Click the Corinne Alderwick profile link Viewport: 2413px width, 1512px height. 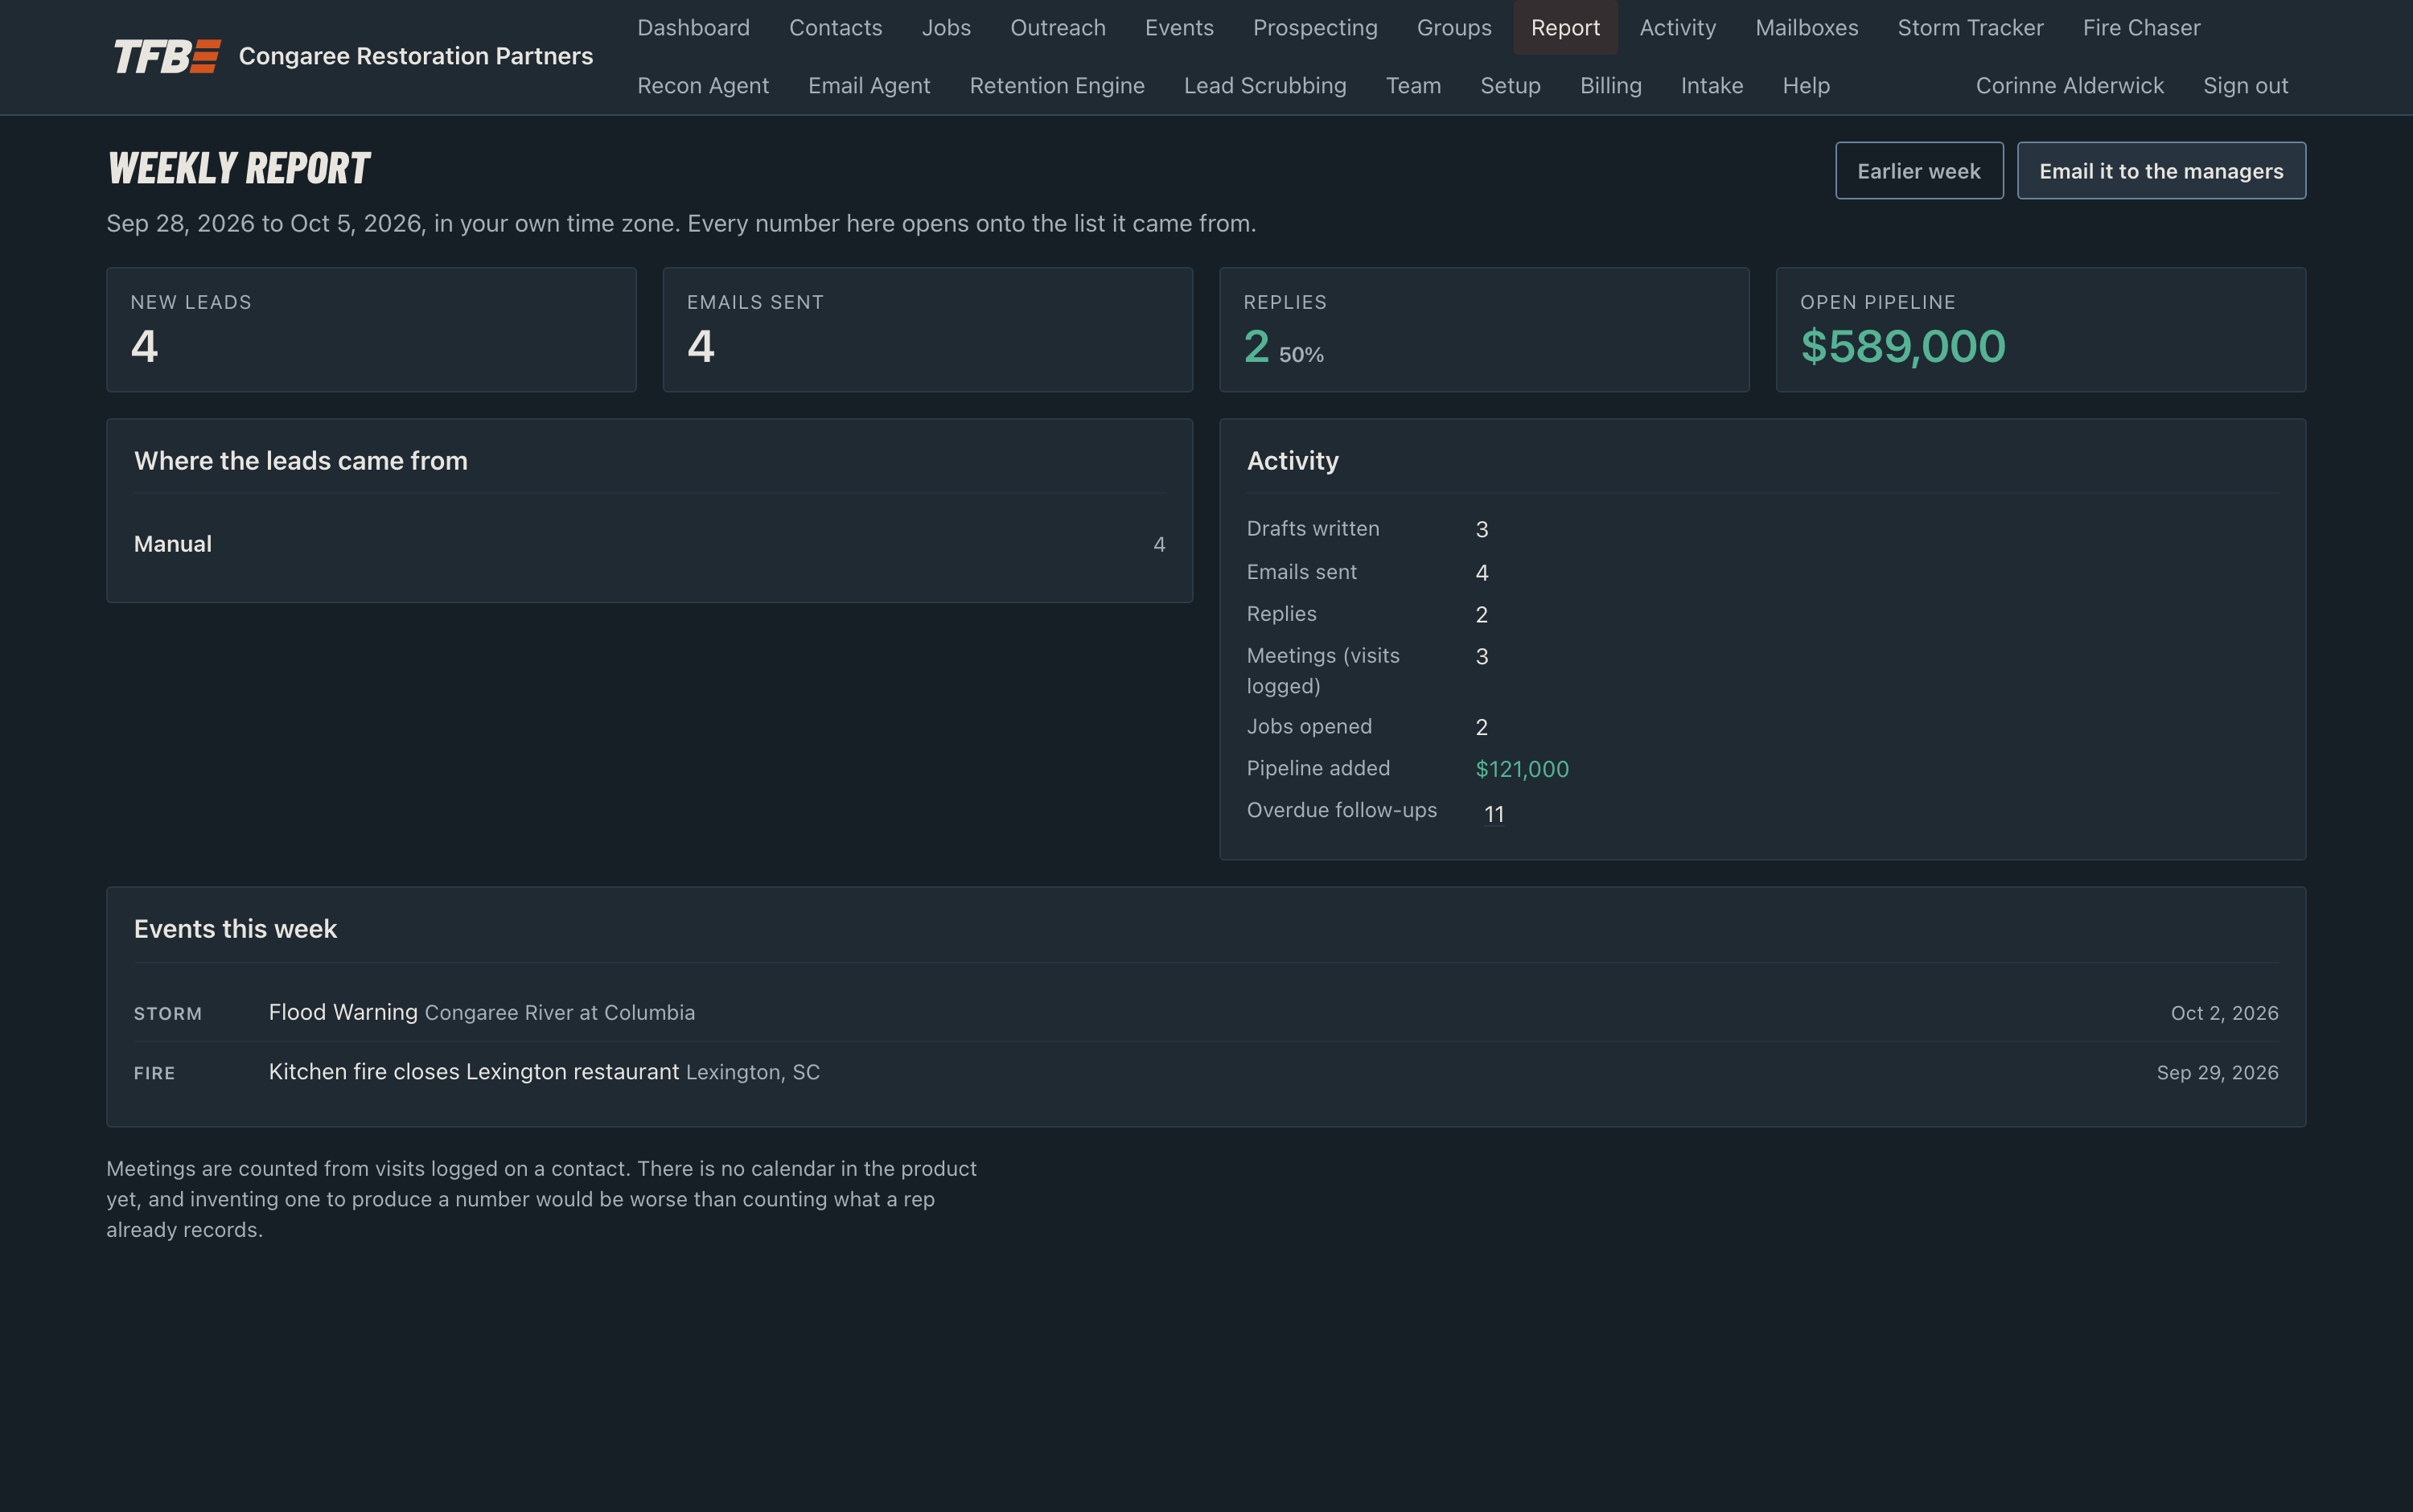2069,86
